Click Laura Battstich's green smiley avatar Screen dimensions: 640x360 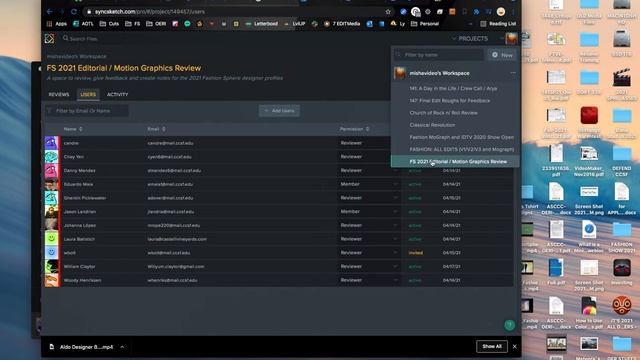51,239
